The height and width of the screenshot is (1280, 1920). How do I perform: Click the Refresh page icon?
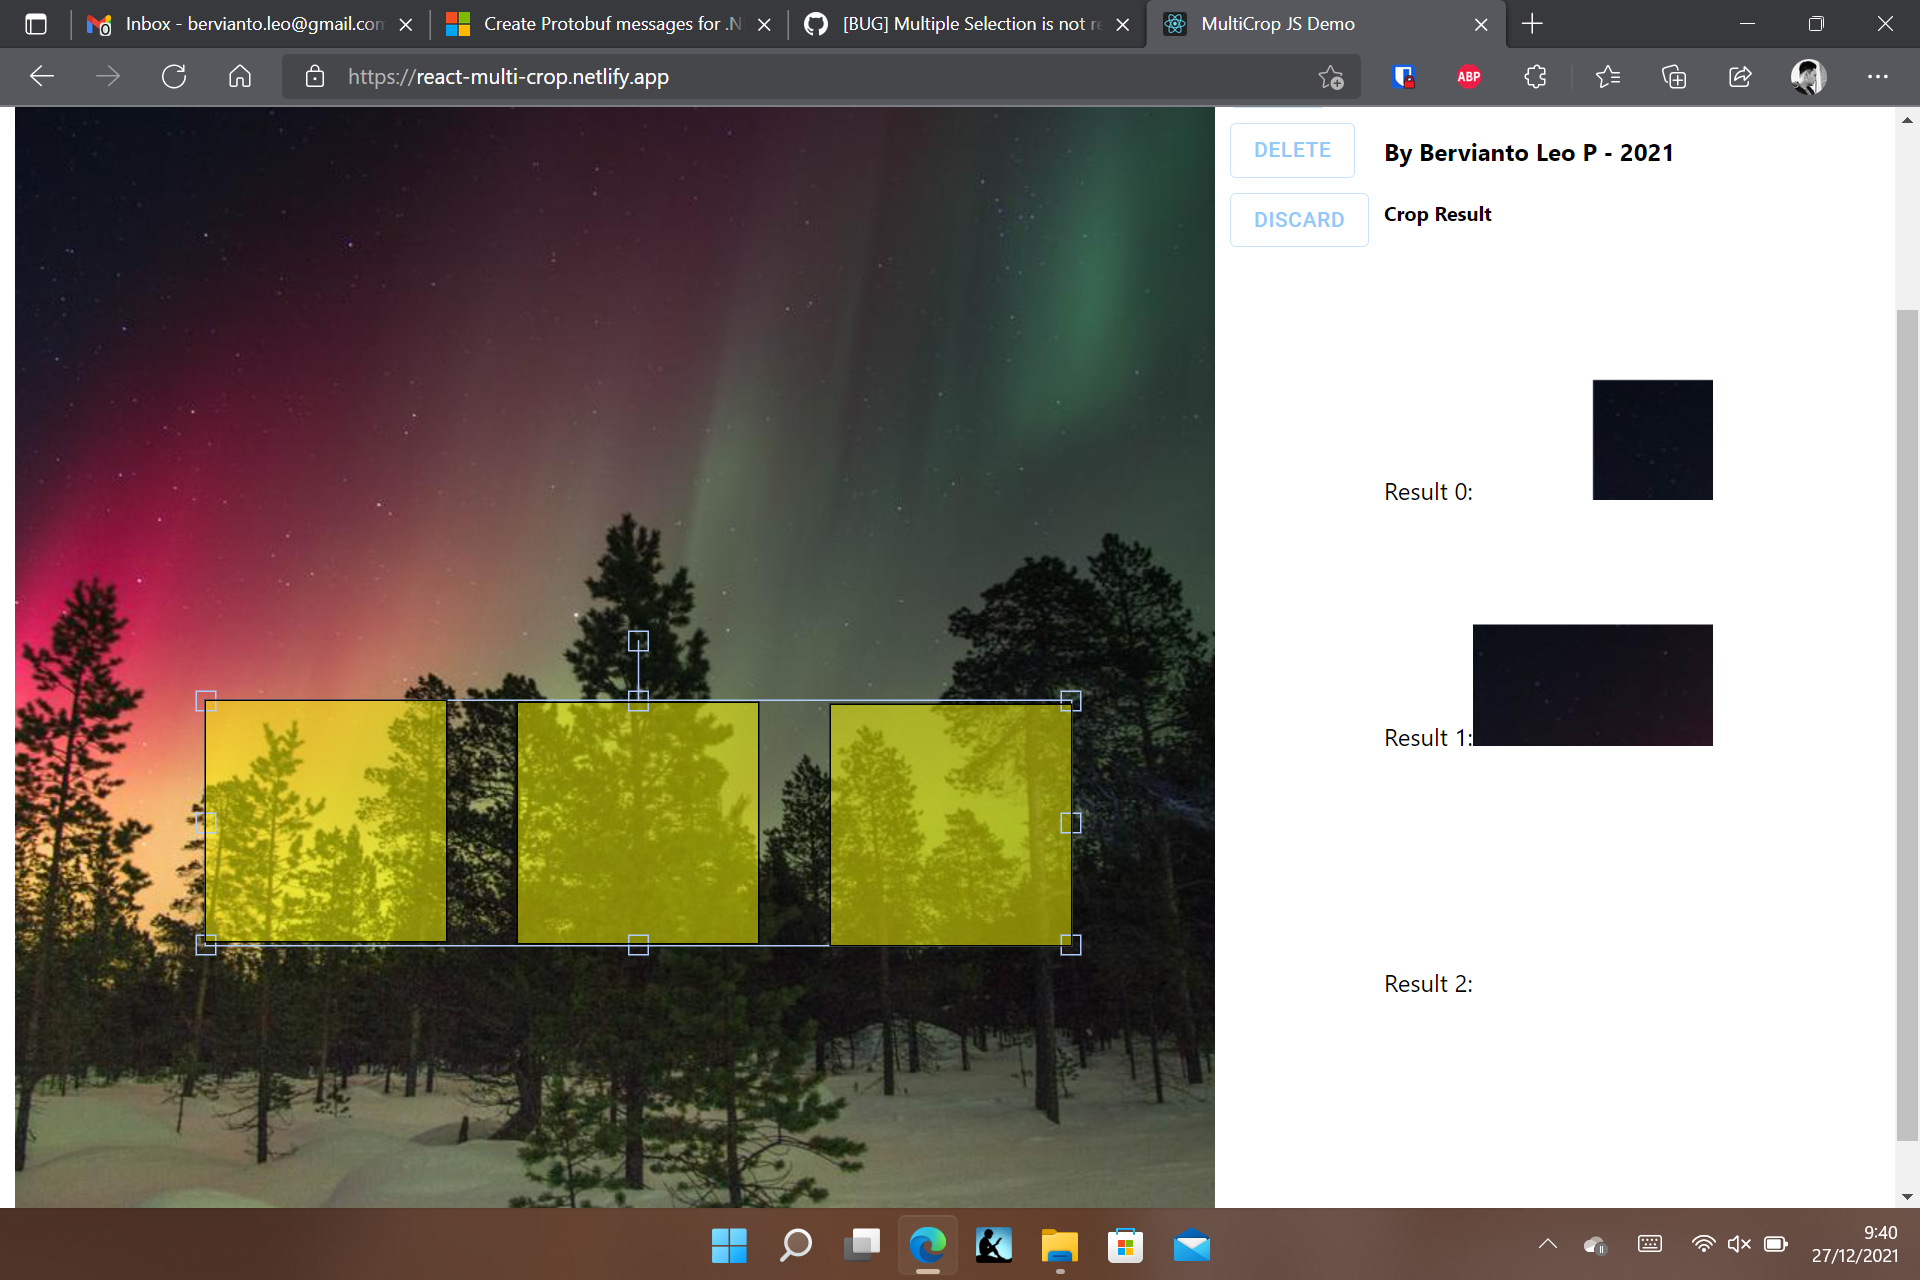pyautogui.click(x=174, y=76)
